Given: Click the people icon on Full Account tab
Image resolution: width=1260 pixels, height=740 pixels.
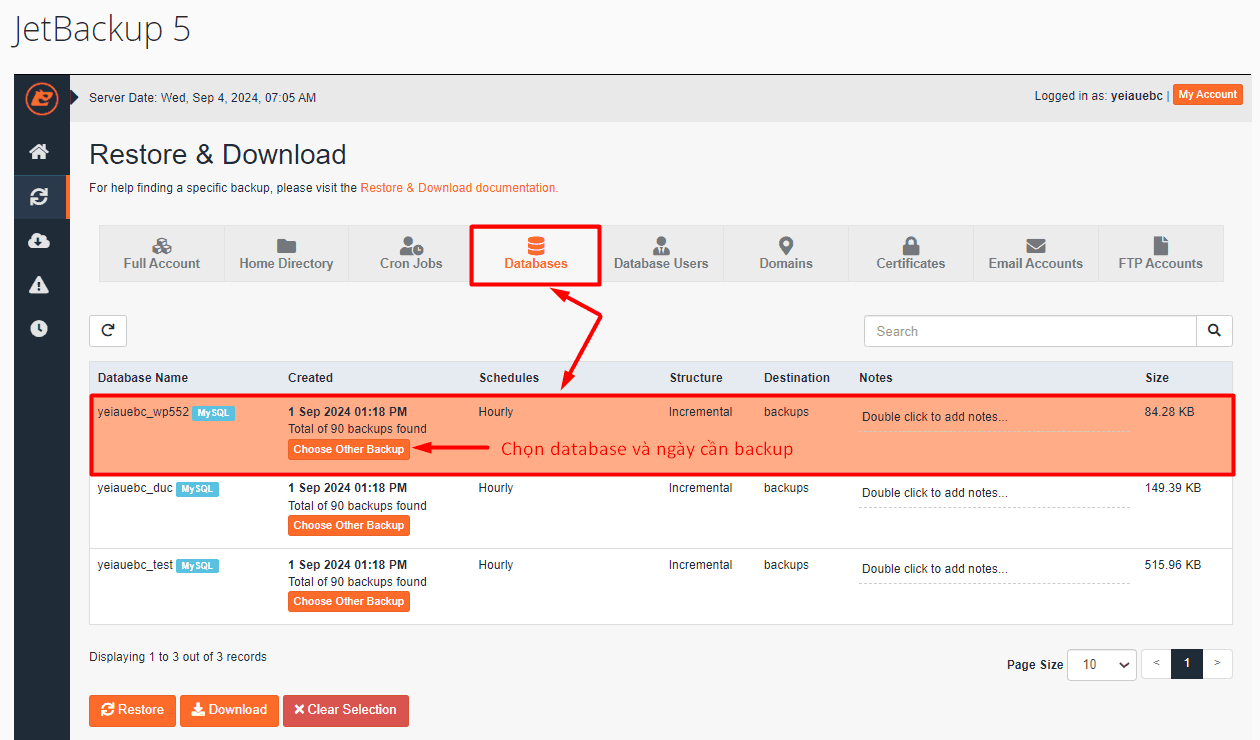Looking at the screenshot, I should tap(161, 246).
